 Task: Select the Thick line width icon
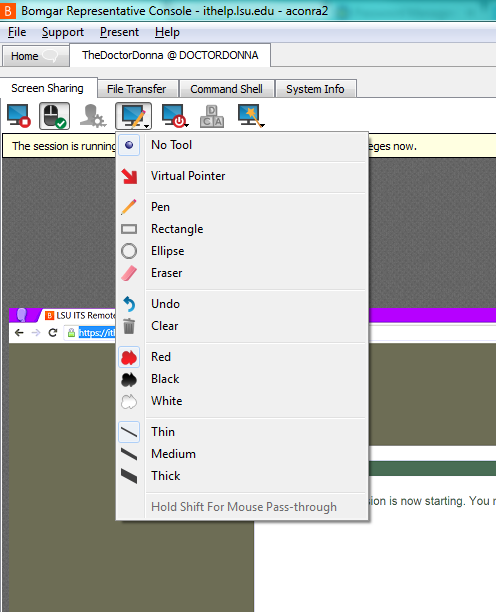pos(129,477)
